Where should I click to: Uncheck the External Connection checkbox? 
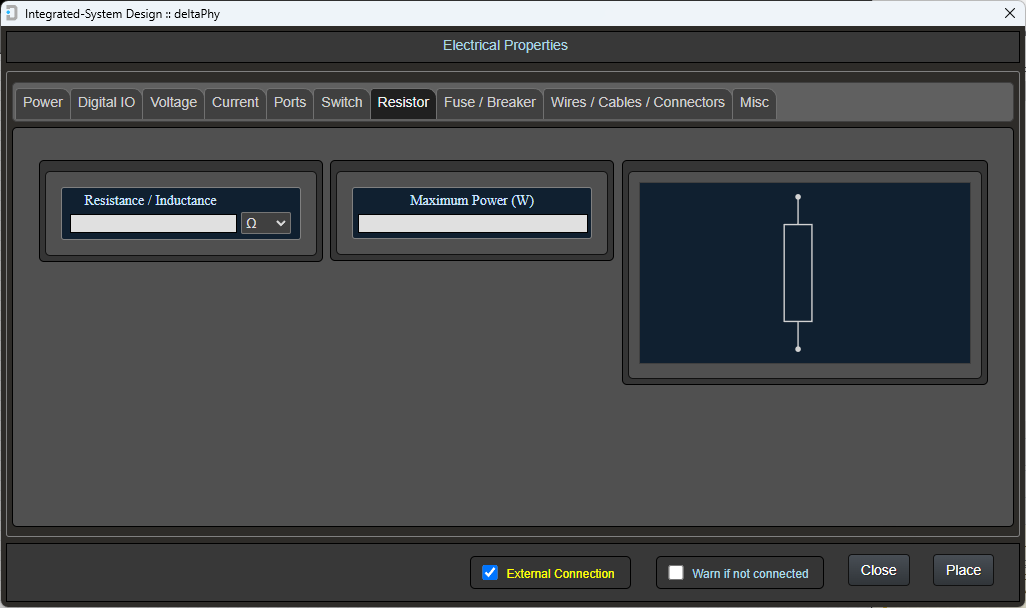click(490, 573)
